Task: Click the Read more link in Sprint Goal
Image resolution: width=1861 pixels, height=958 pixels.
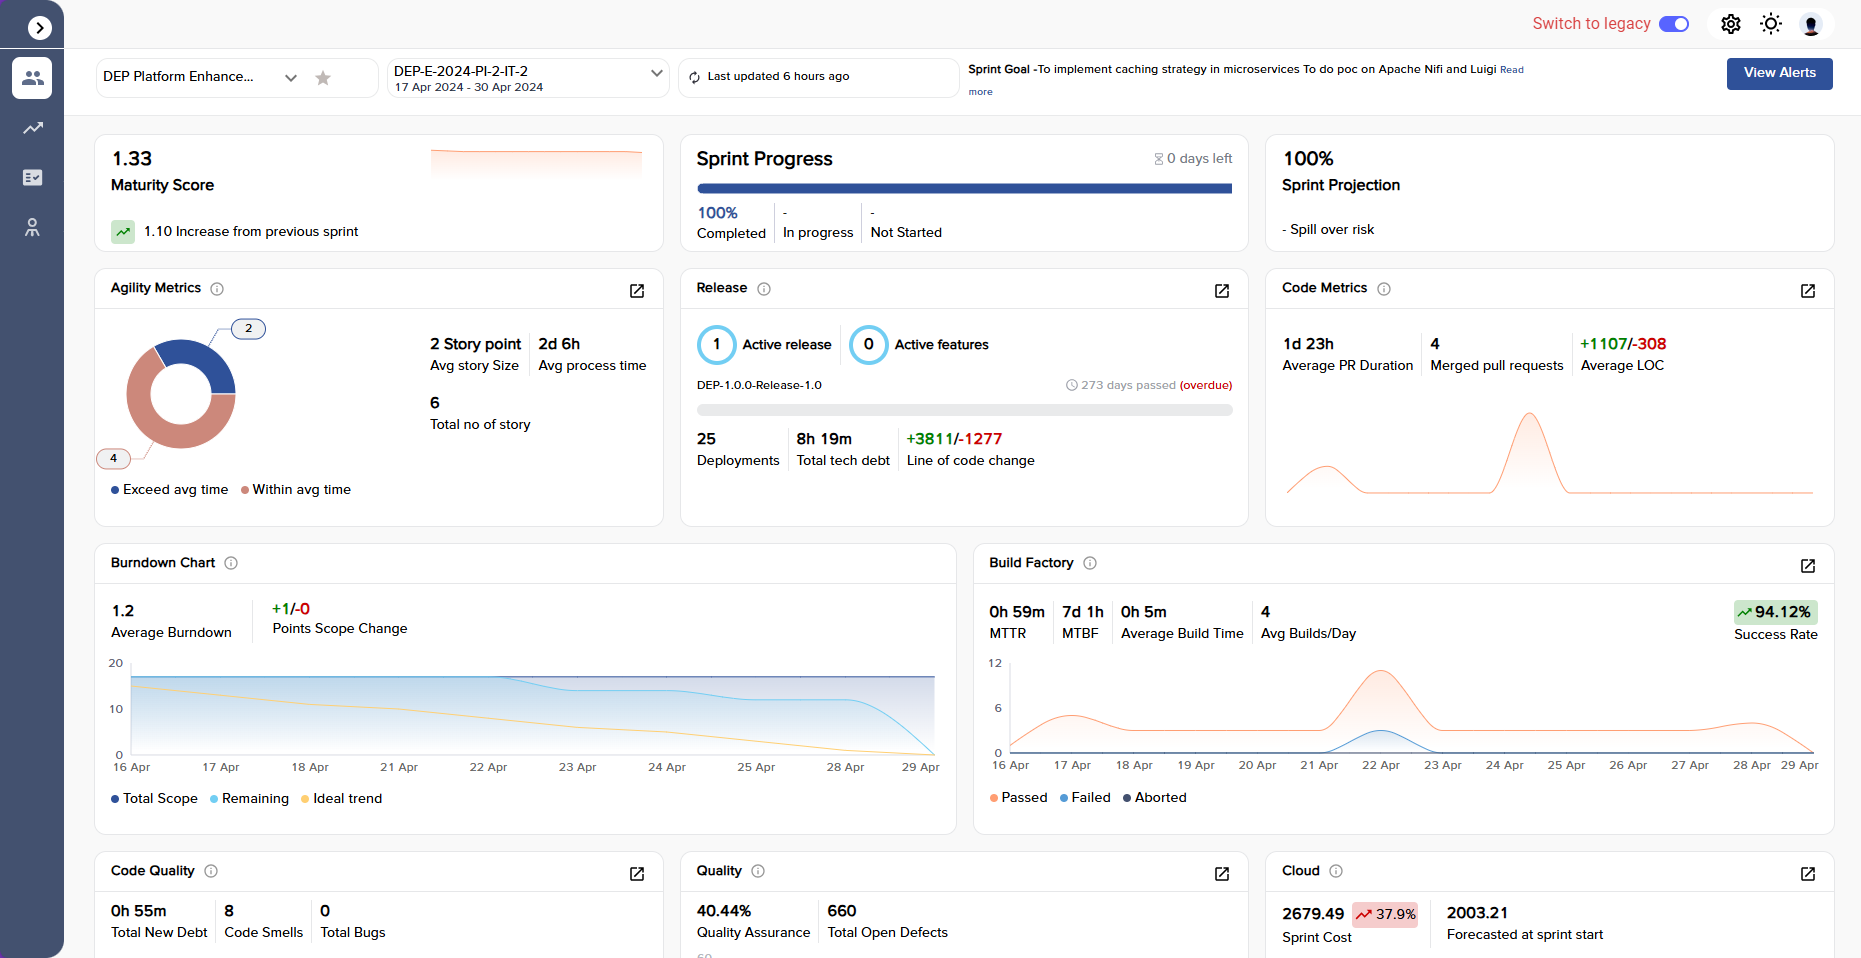Action: [1511, 70]
